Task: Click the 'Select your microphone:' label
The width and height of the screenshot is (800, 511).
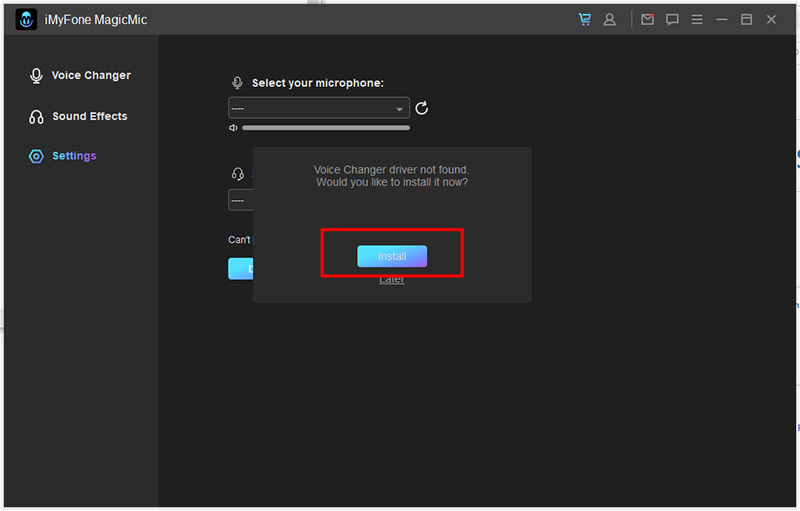Action: click(318, 83)
